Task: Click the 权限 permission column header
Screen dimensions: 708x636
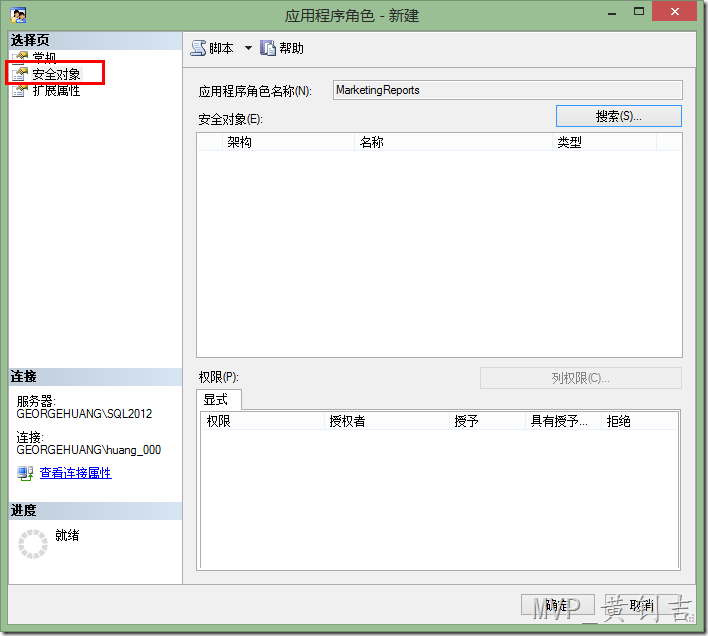Action: tap(262, 421)
